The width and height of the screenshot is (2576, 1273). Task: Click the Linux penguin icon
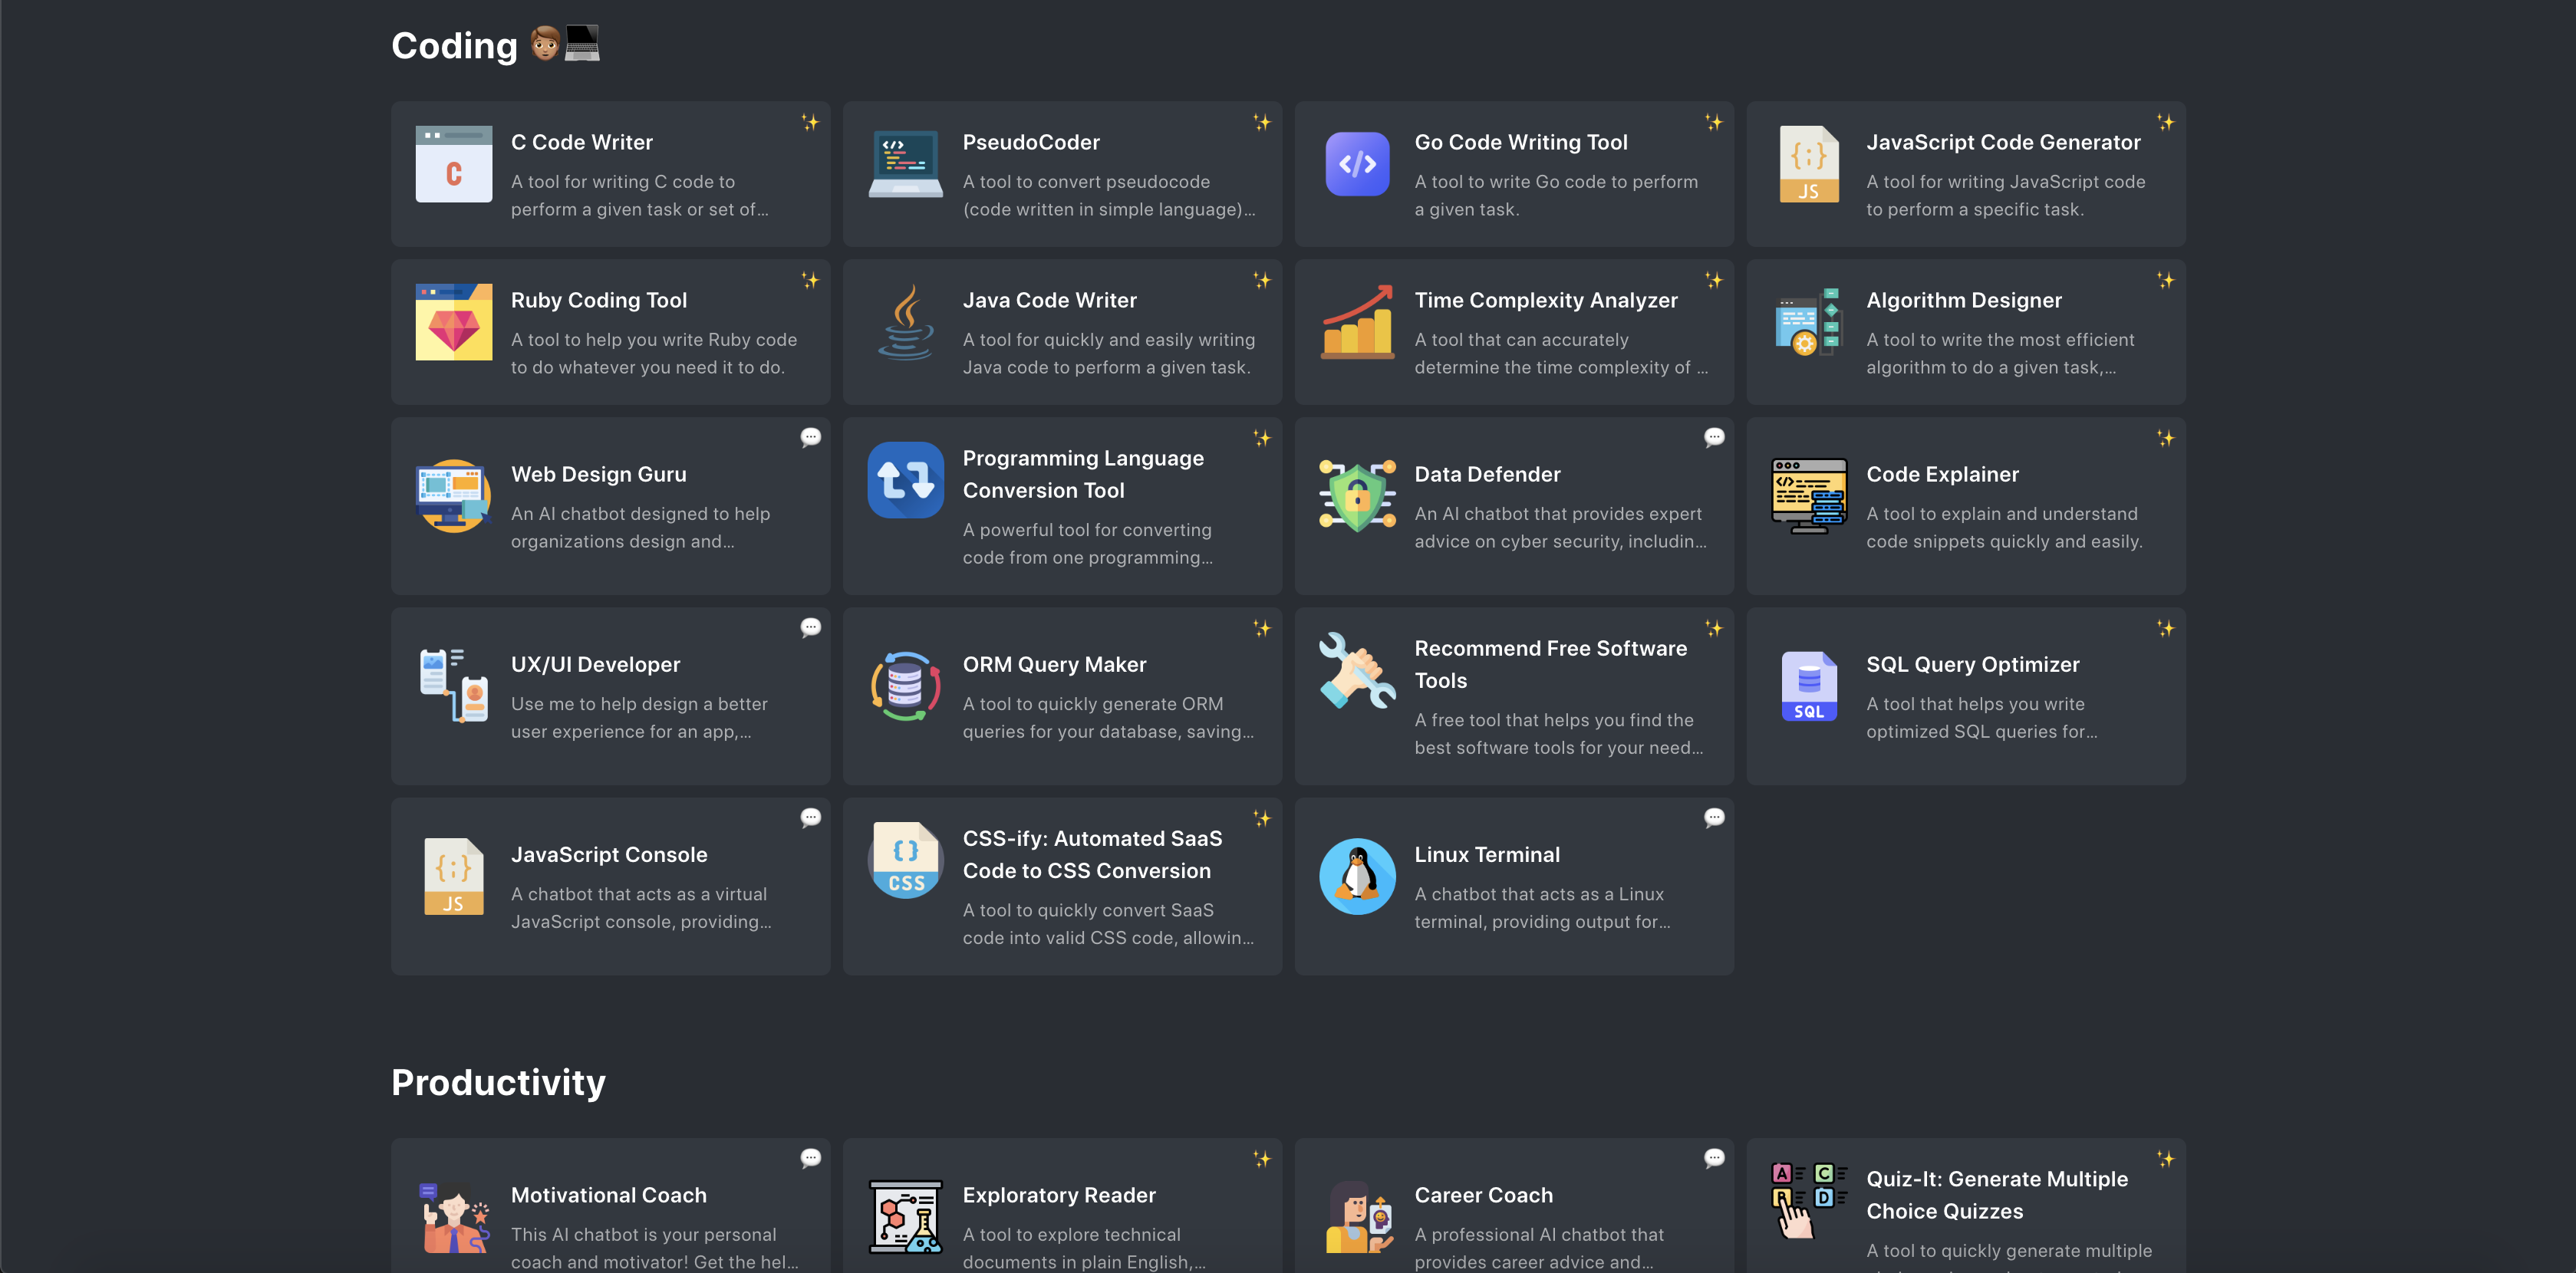point(1357,876)
